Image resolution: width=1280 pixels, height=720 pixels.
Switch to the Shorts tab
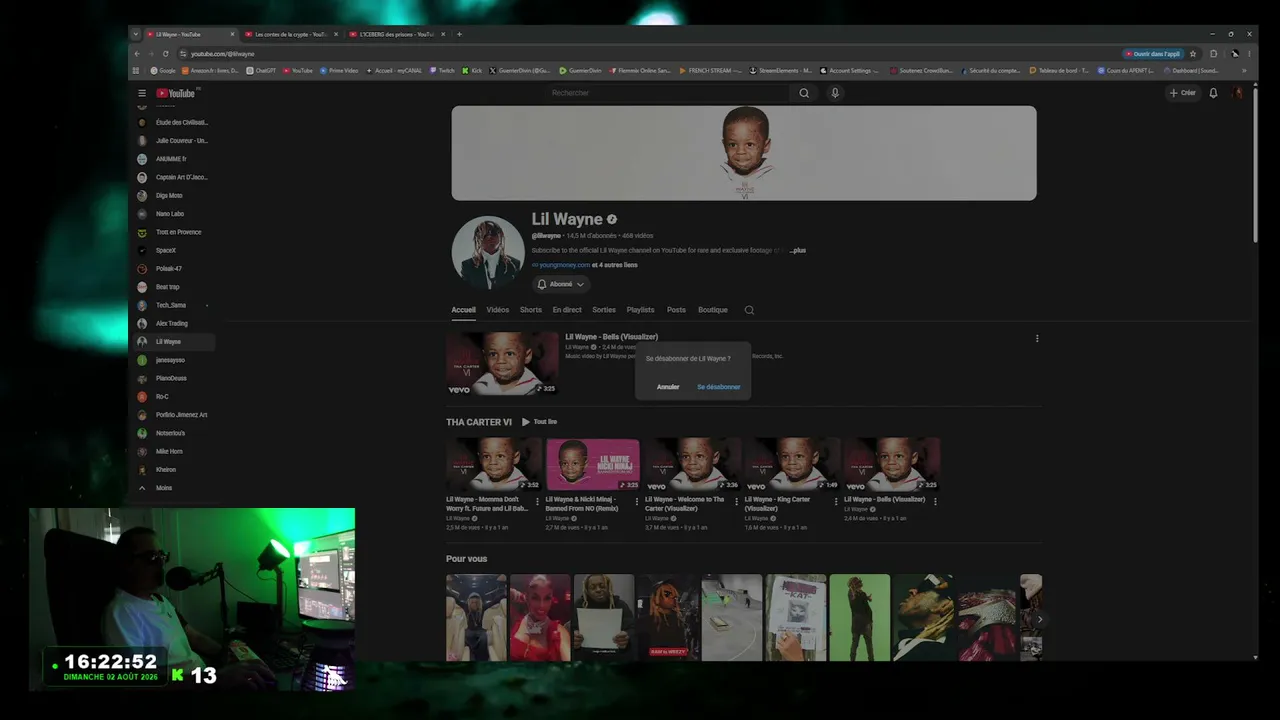[531, 310]
